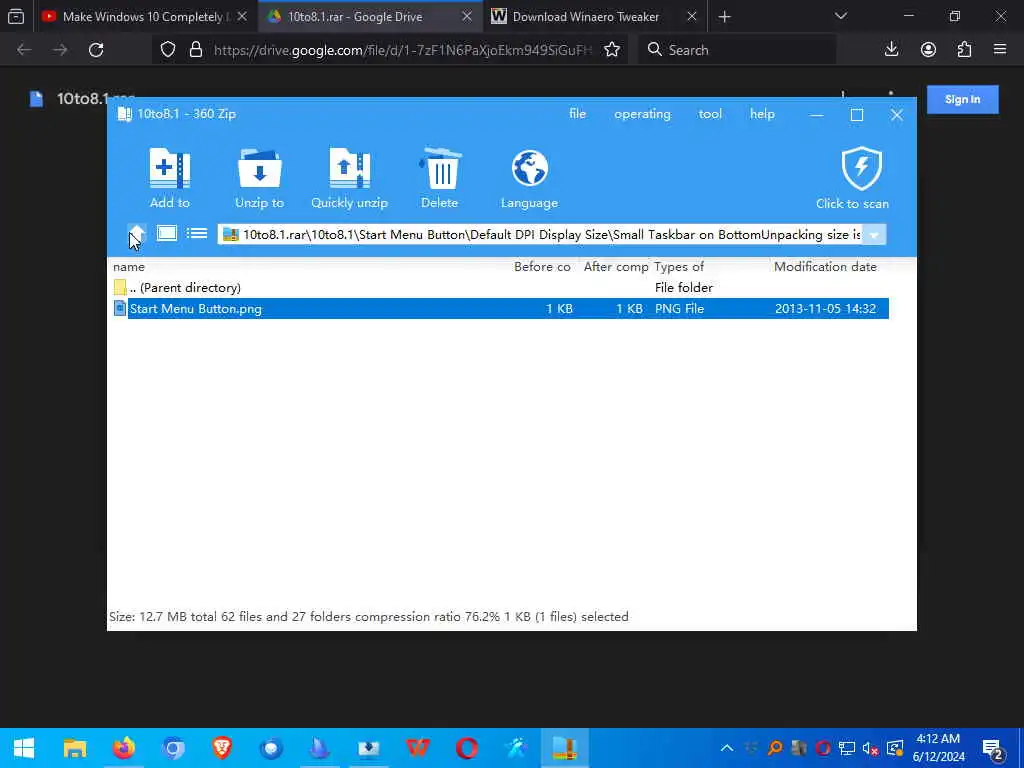The height and width of the screenshot is (768, 1024).
Task: Select Start Menu Button.png file
Action: pos(500,308)
